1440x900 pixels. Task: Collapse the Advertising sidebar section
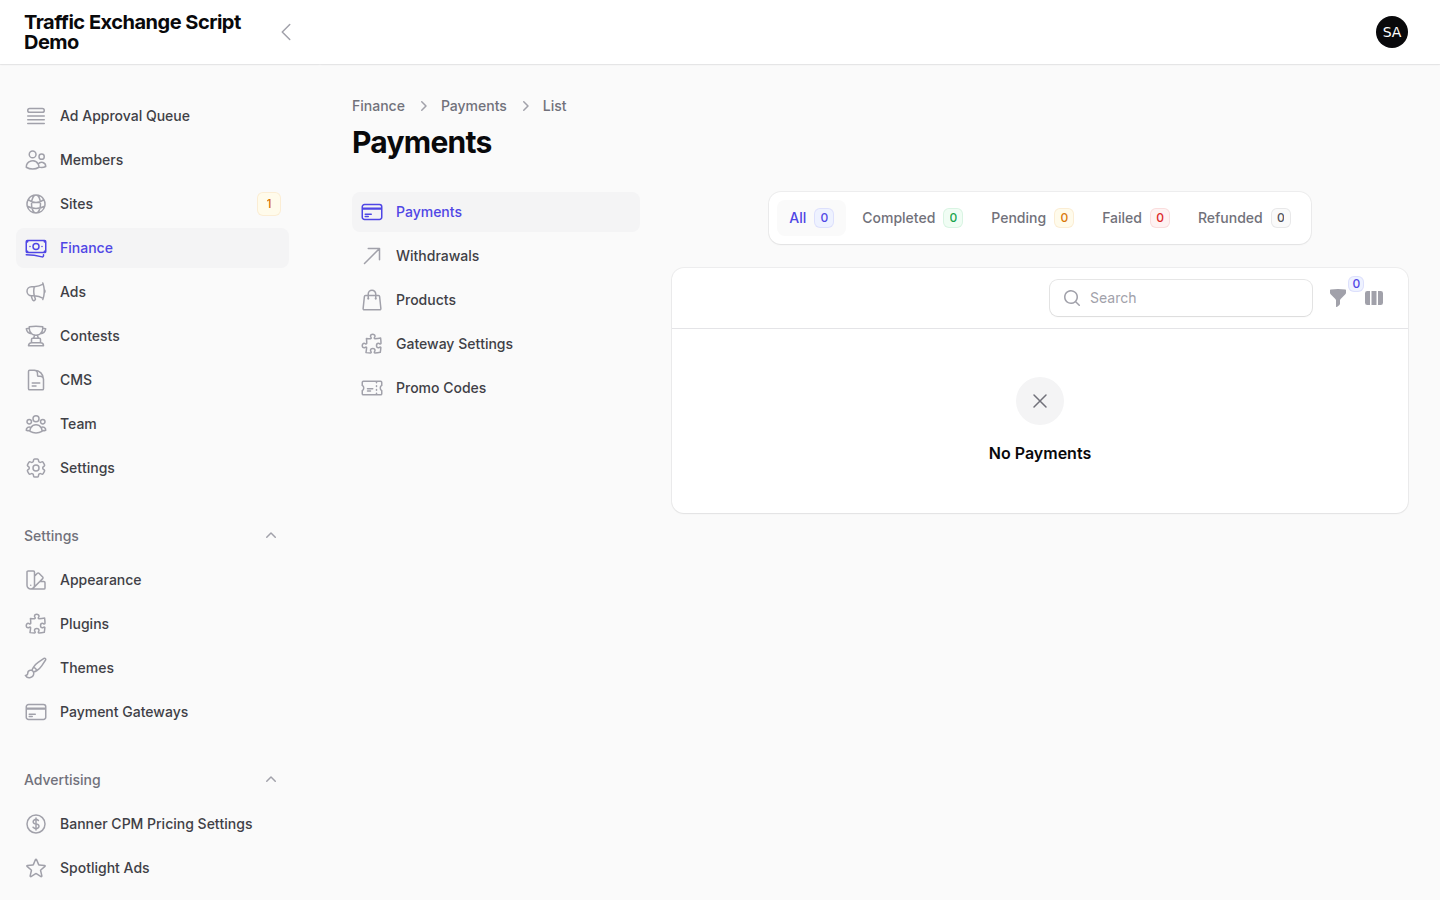[x=270, y=779]
